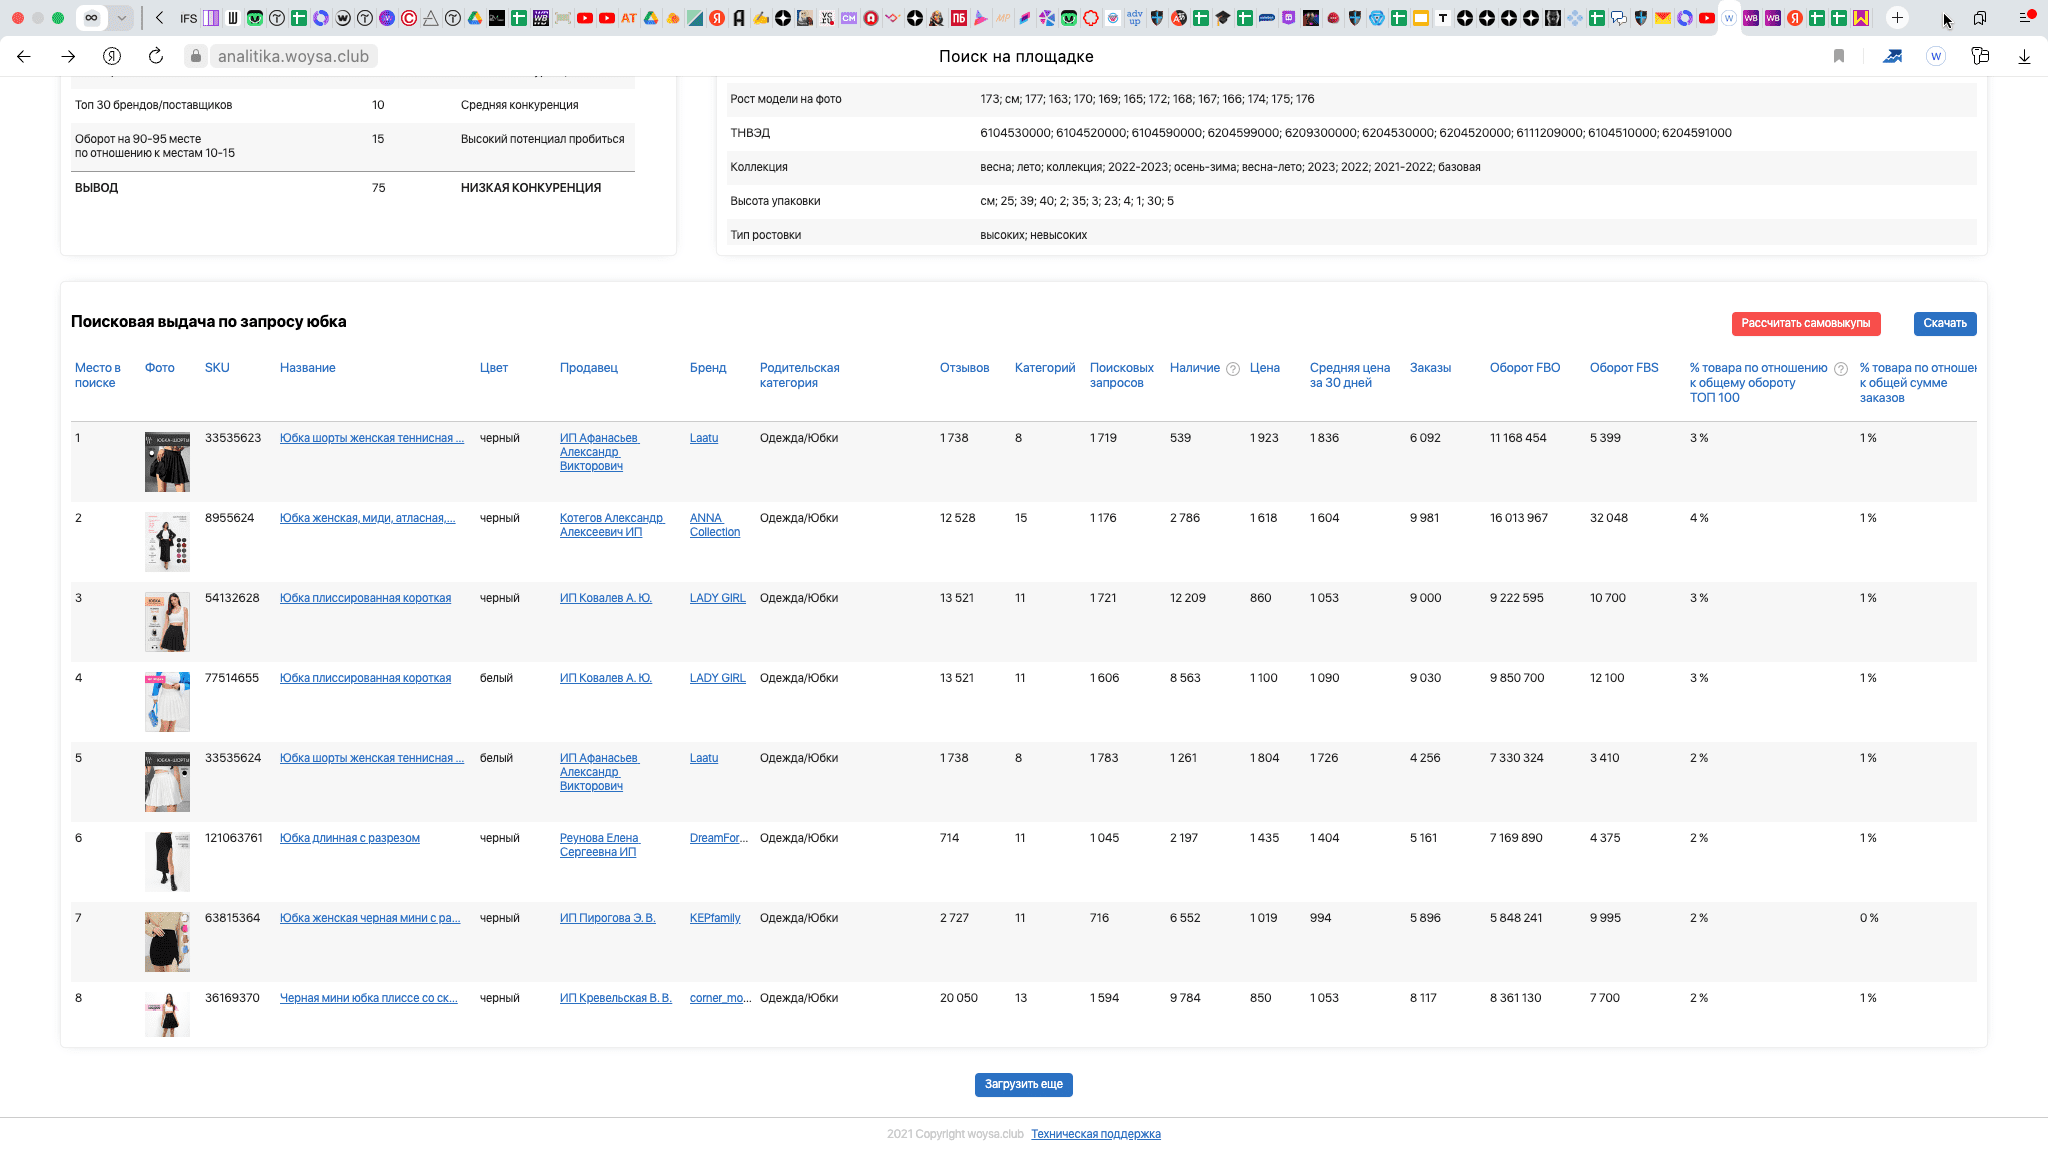
Task: Click the Загрузить еще button
Action: (x=1023, y=1084)
